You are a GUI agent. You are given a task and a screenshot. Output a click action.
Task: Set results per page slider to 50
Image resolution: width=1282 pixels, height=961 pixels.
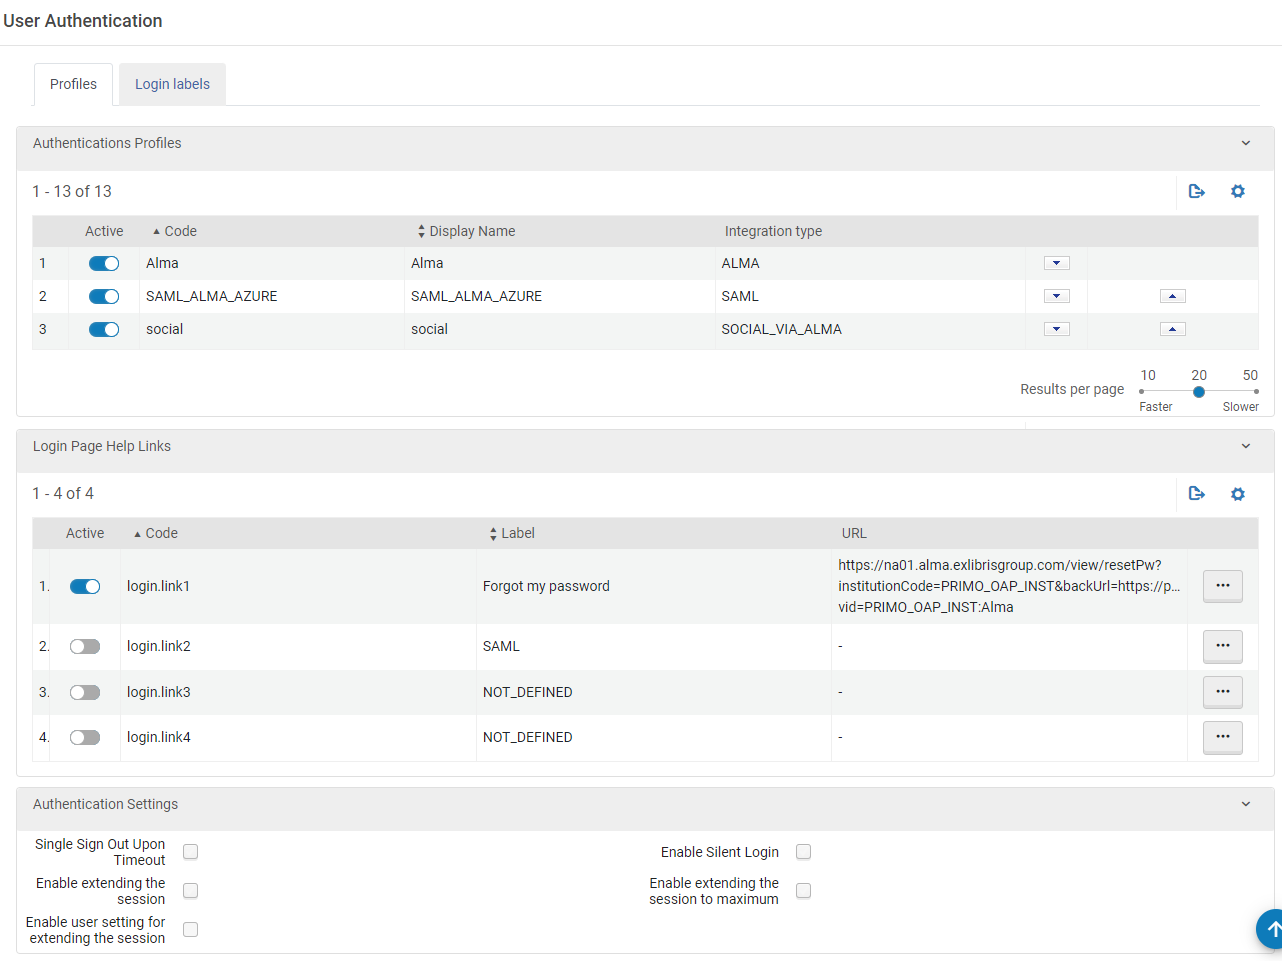pyautogui.click(x=1255, y=391)
